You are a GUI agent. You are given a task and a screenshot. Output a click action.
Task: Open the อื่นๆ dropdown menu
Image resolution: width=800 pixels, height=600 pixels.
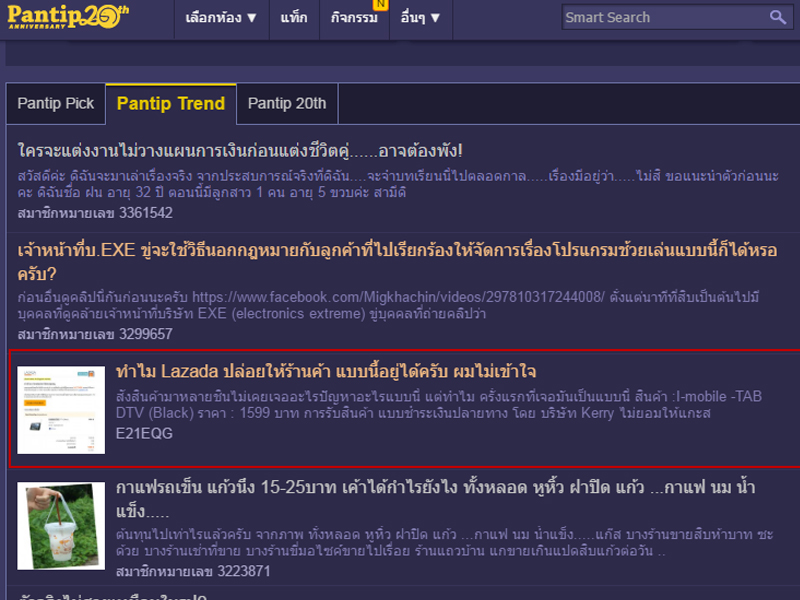point(420,18)
